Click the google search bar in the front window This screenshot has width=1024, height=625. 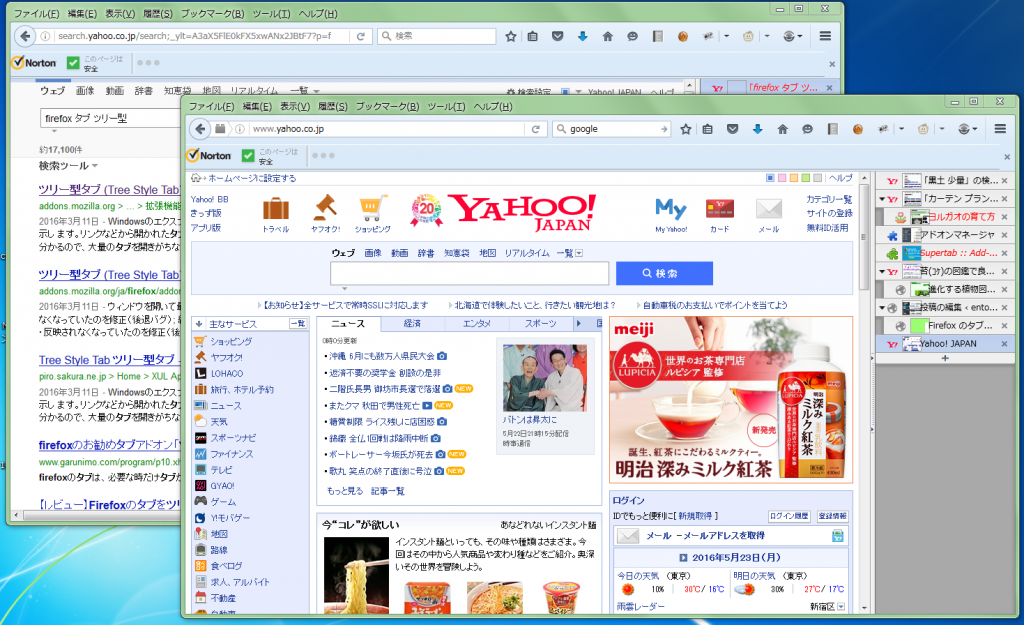click(612, 129)
